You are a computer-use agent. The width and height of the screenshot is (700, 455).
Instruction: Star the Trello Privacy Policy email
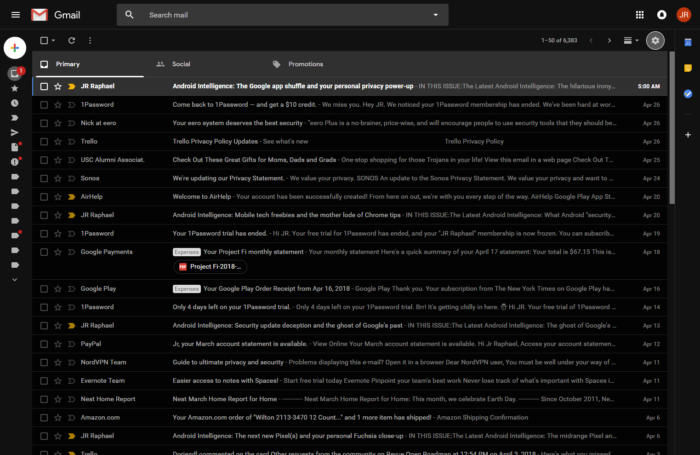tap(58, 142)
